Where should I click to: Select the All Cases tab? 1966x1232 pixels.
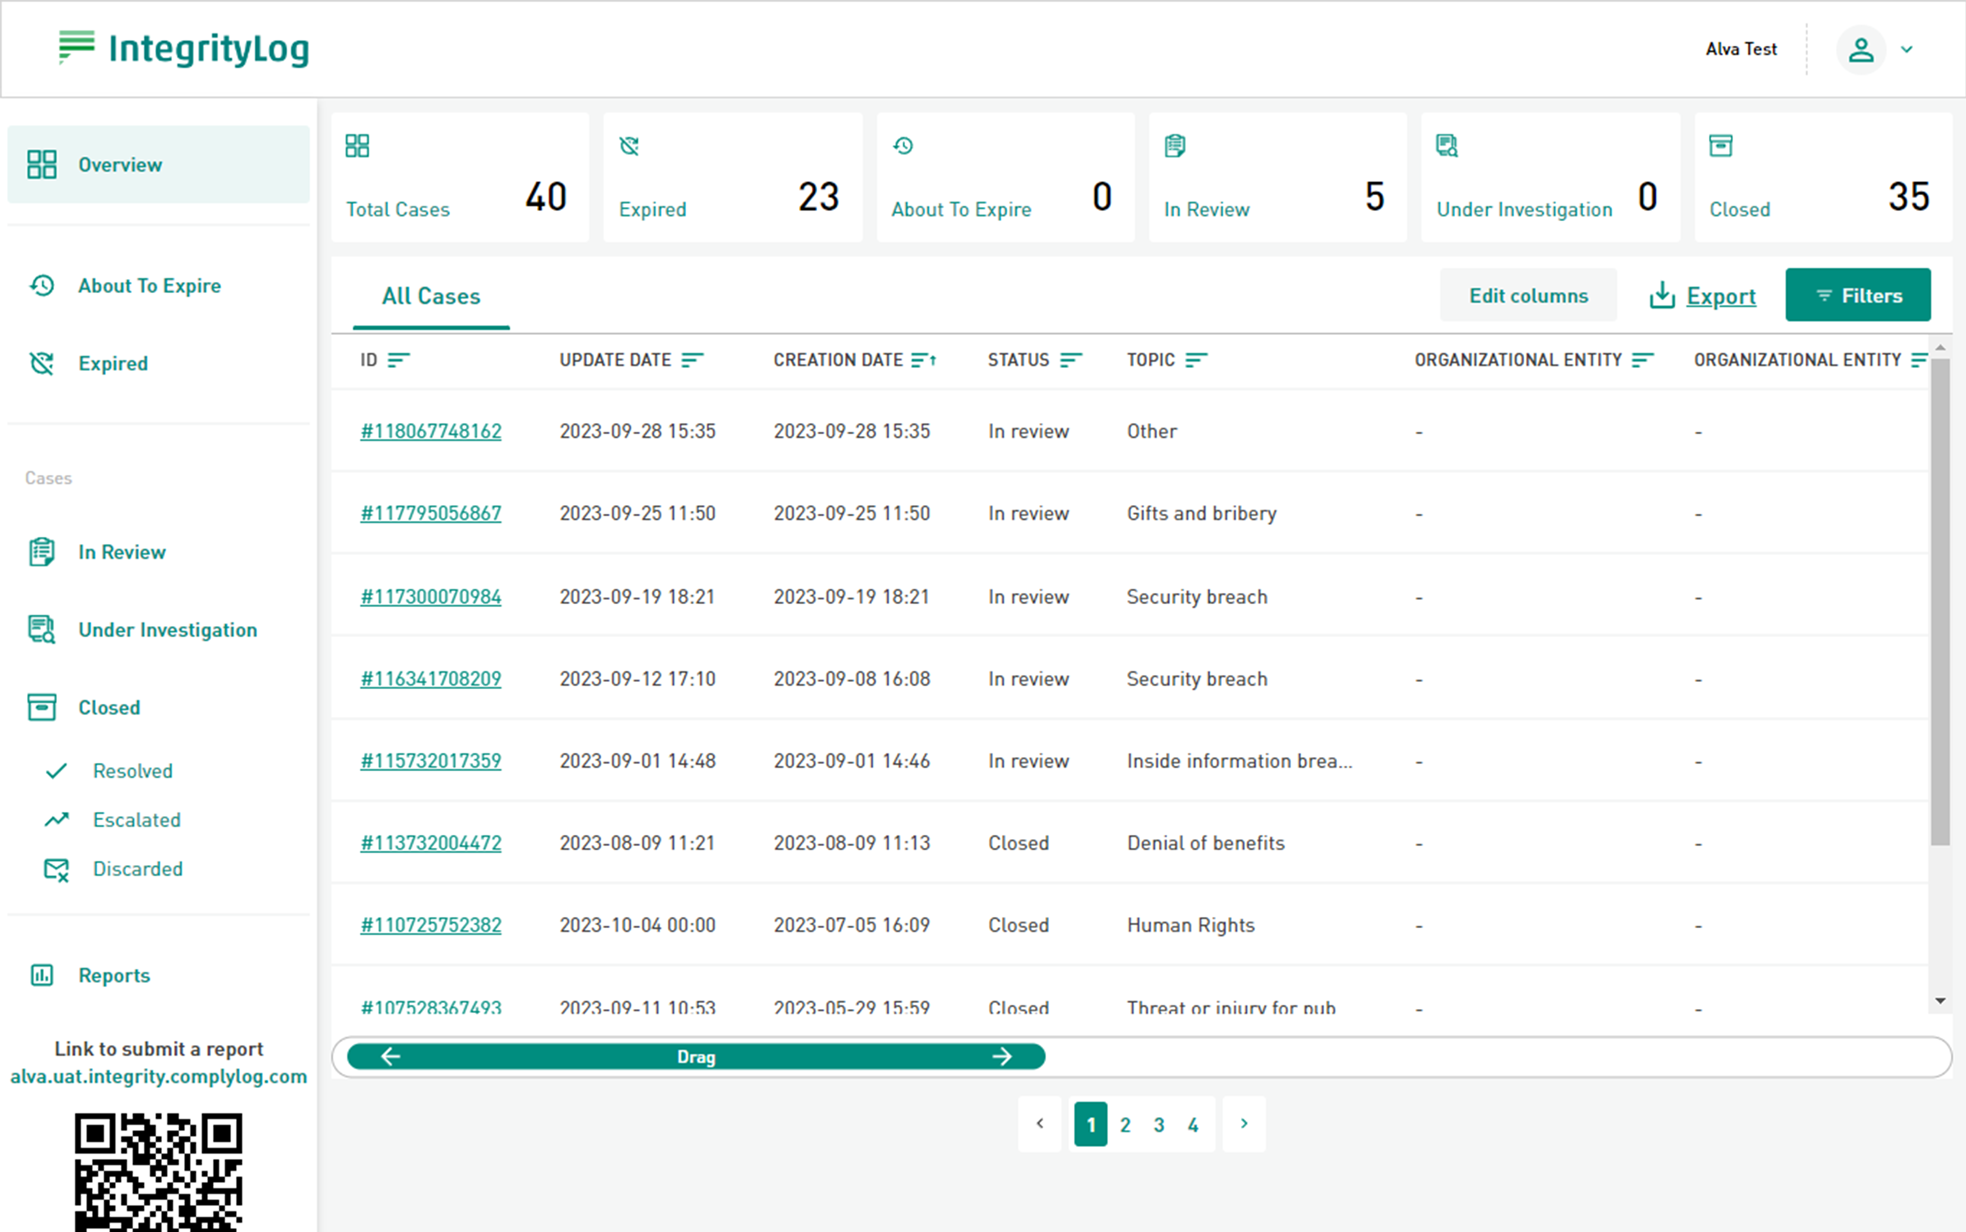click(x=431, y=296)
